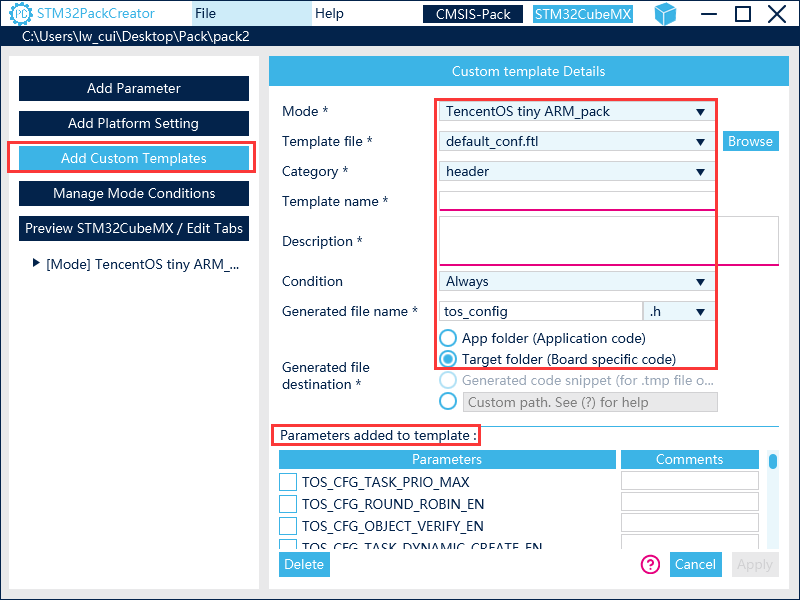Click the STM32PackCreator logo icon
800x600 pixels.
[21, 13]
